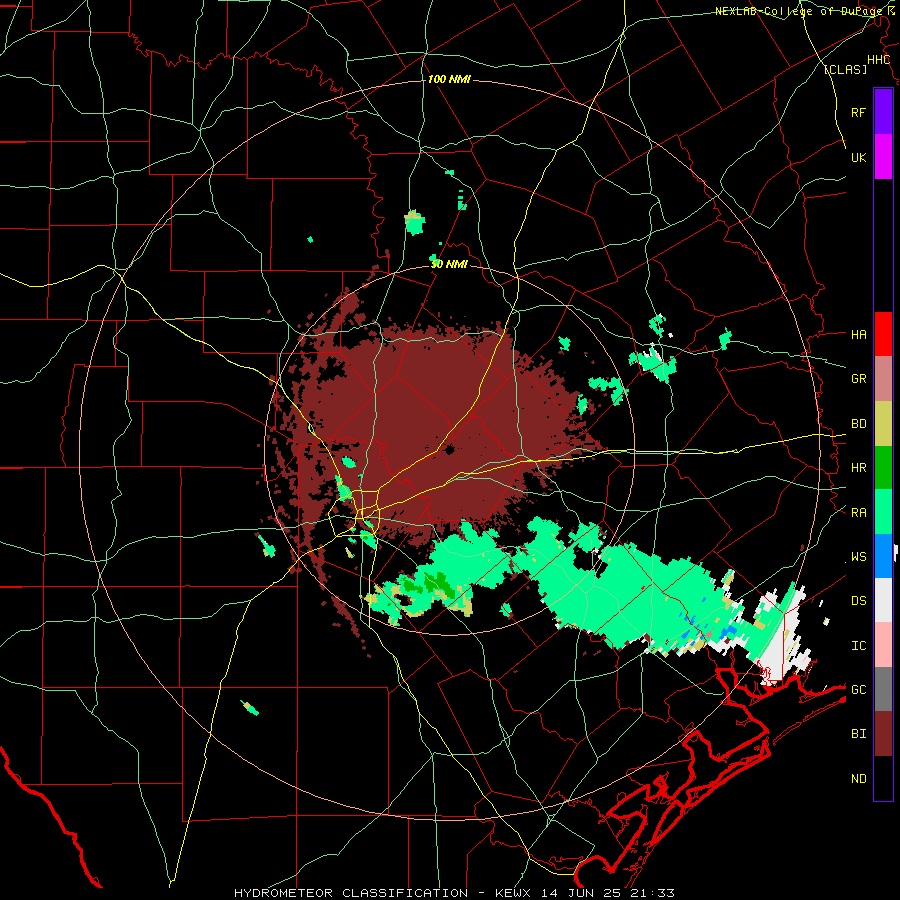Viewport: 900px width, 900px height.
Task: Click the [CLAS] units label
Action: (845, 69)
